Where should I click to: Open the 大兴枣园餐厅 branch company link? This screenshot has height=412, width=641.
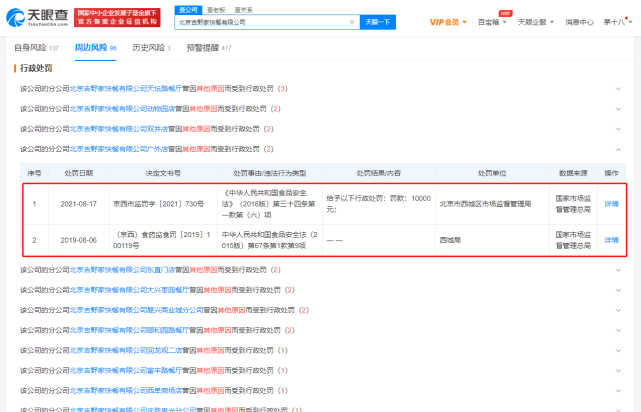pos(129,290)
